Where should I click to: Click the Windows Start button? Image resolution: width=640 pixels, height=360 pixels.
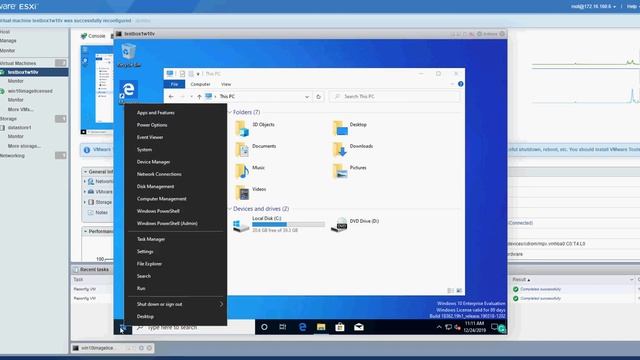click(x=122, y=327)
